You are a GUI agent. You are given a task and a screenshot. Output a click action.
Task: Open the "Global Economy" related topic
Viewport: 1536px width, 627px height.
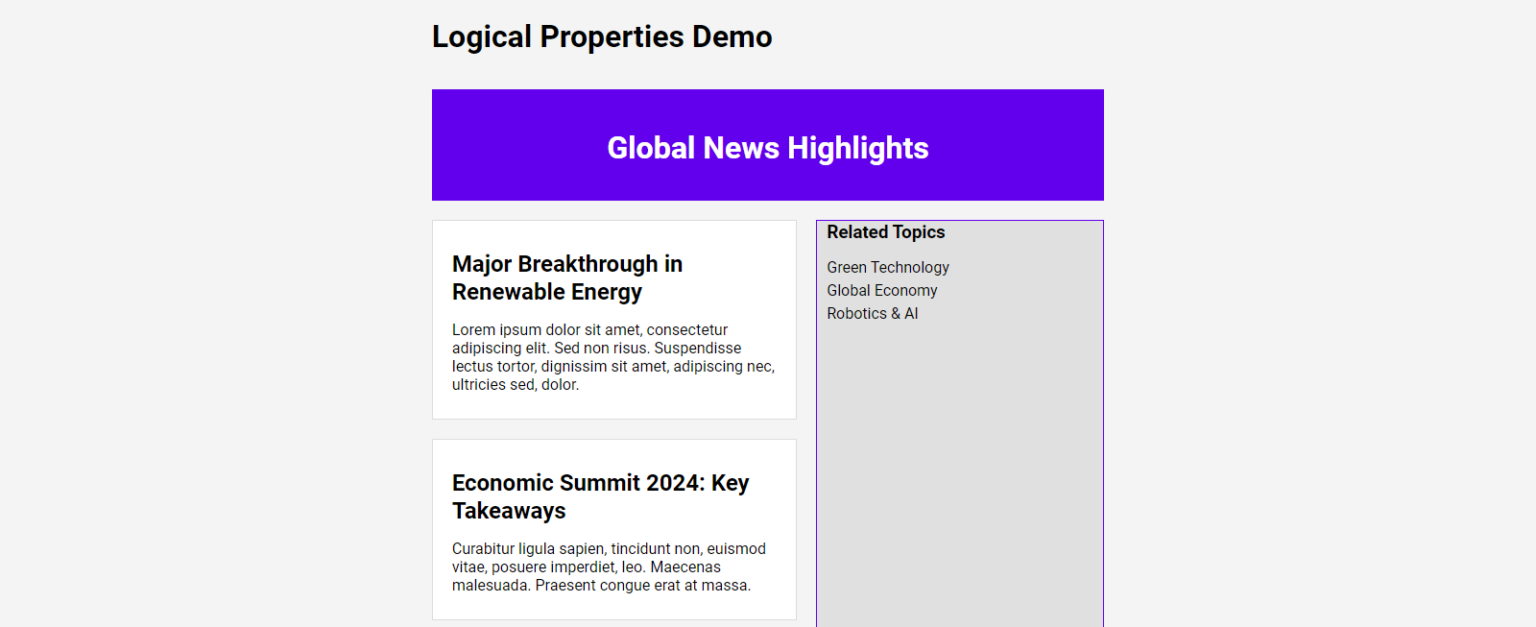[881, 290]
